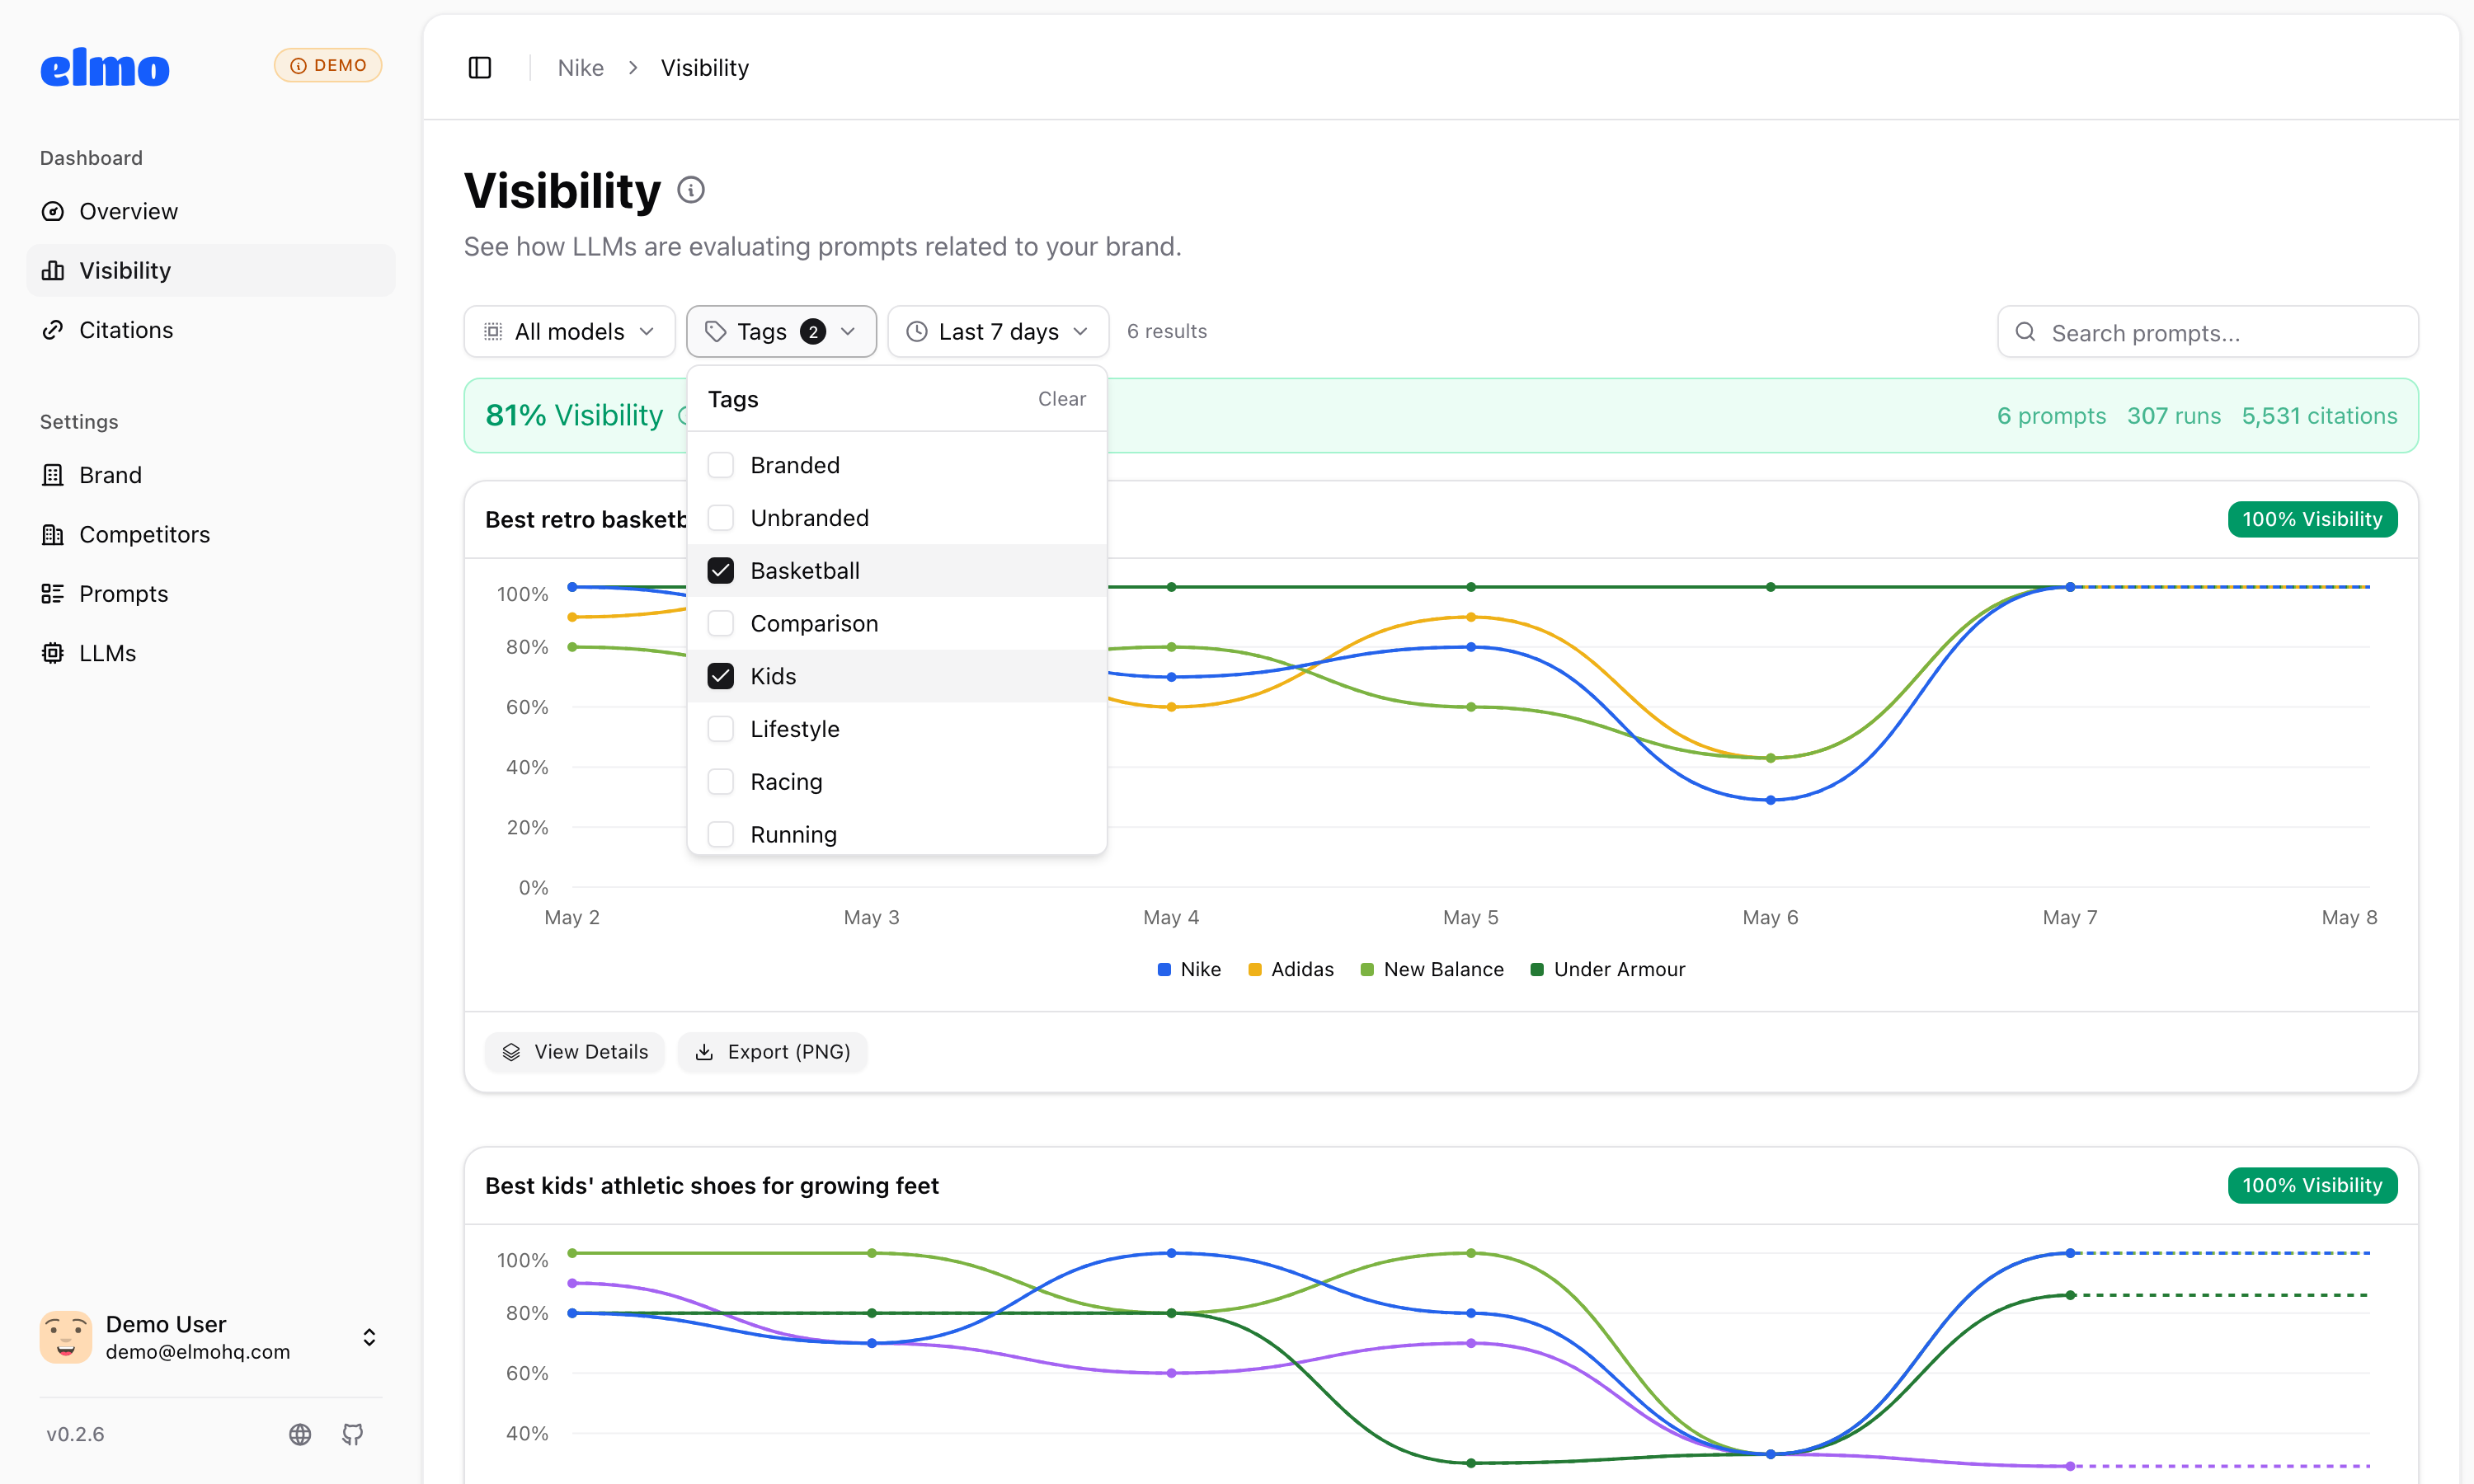The image size is (2474, 1484).
Task: Click the search magnifier icon
Action: (x=2025, y=332)
